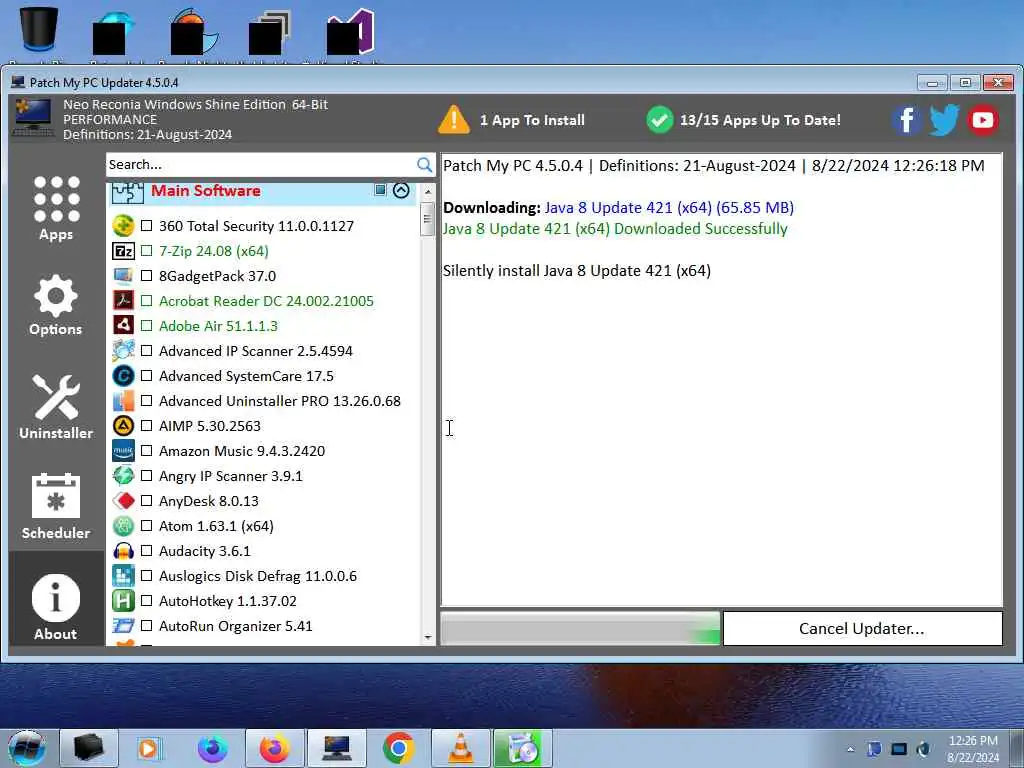Click the 8GadgetPack app icon

123,276
